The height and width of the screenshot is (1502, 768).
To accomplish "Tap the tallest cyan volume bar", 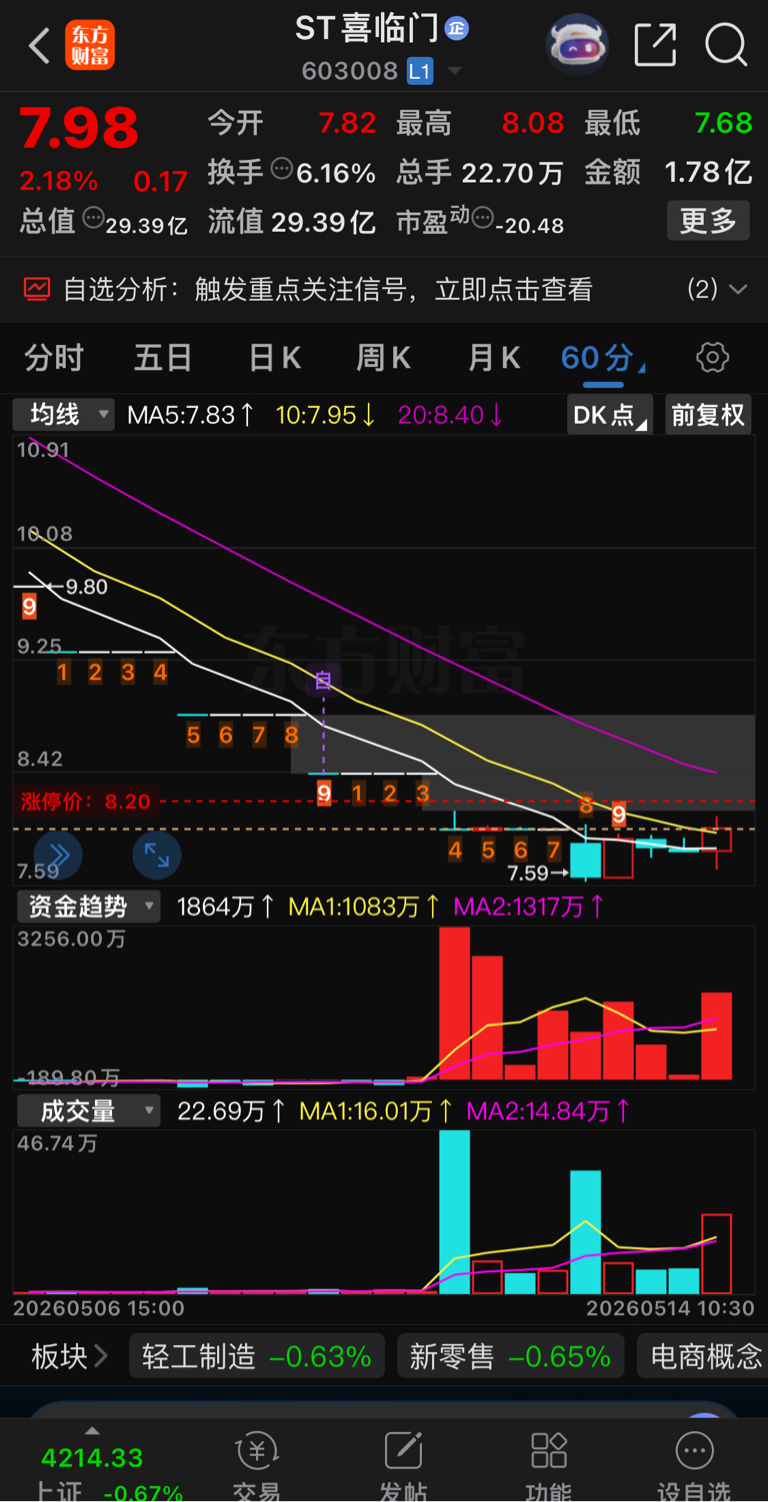I will pyautogui.click(x=455, y=1212).
